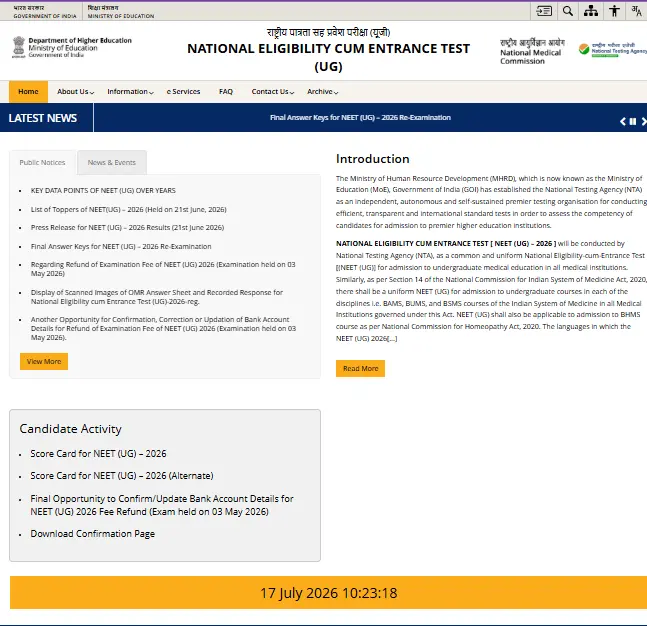Open Score Card NEET 2026 (Alternate) link
The width and height of the screenshot is (647, 626).
click(122, 476)
